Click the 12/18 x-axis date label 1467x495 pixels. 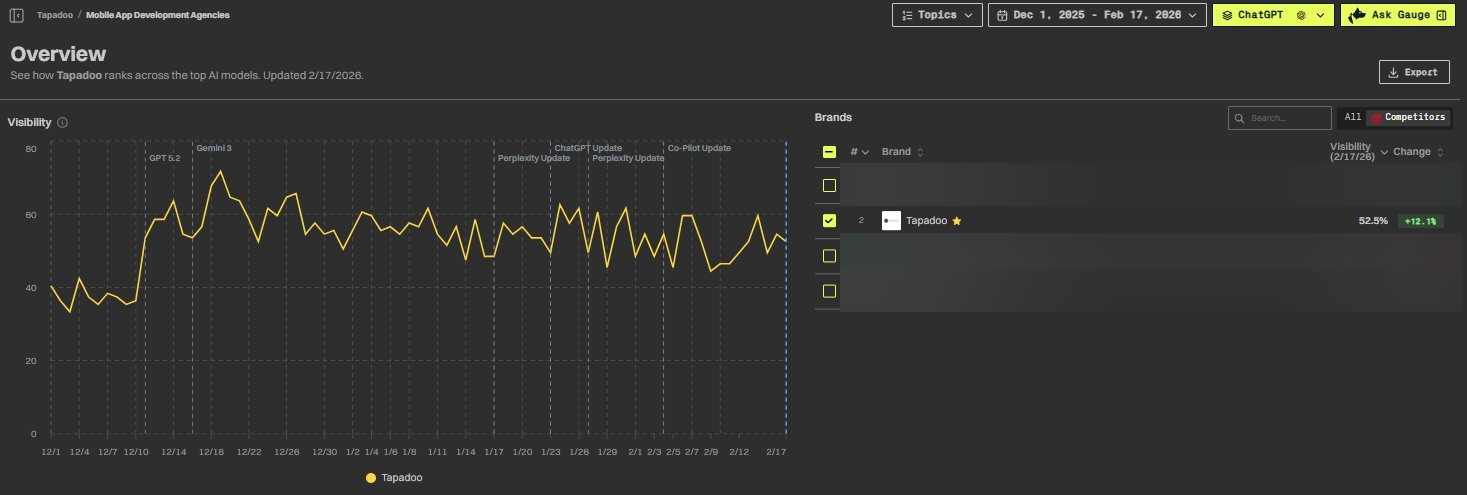point(211,452)
